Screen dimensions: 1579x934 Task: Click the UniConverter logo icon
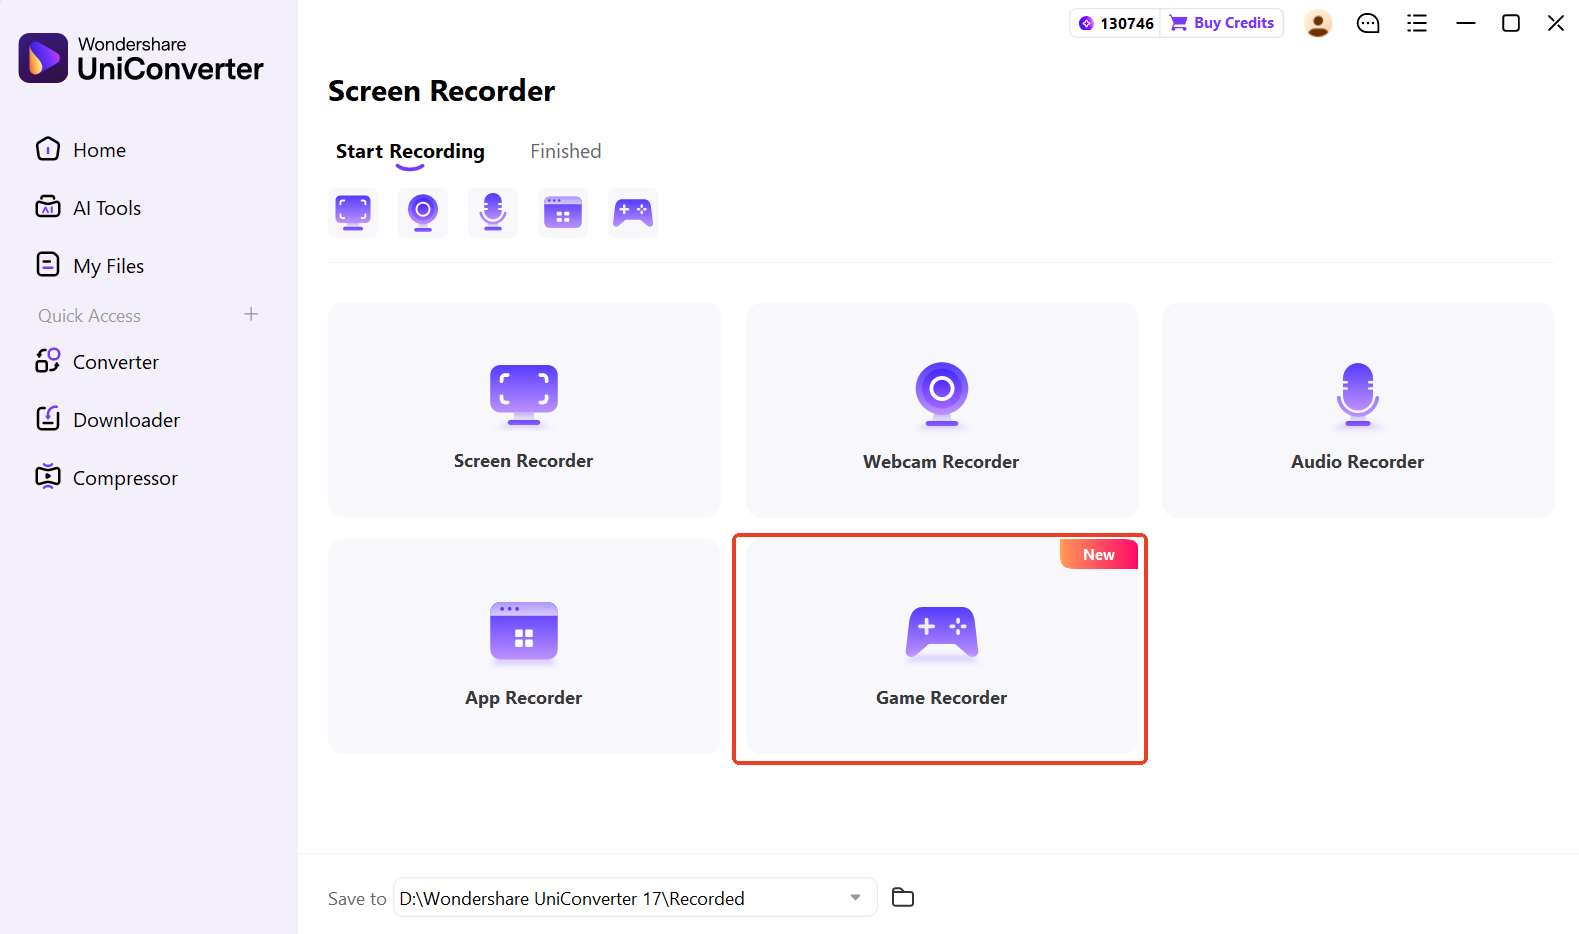[x=43, y=58]
